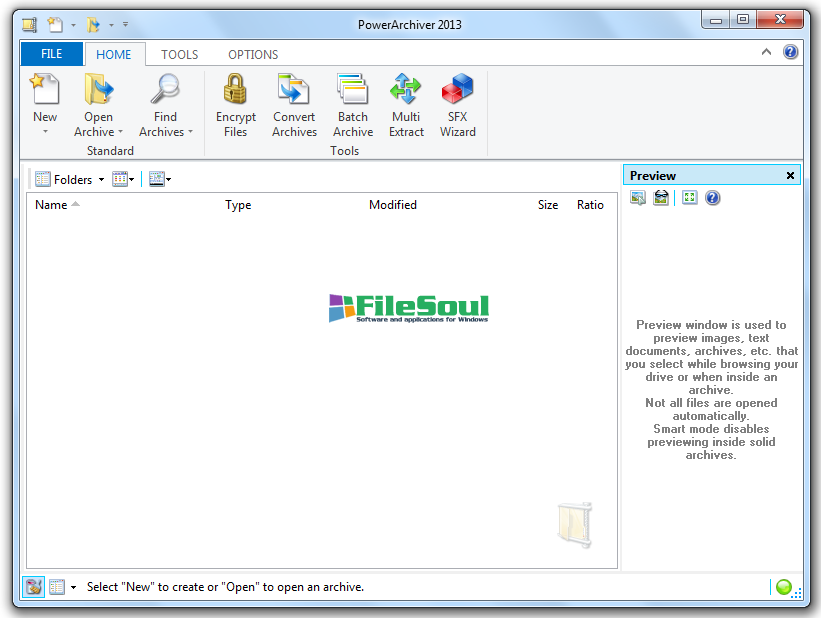Viewport: 821px width, 618px height.
Task: Switch to the OPTIONS tab
Action: click(x=253, y=54)
